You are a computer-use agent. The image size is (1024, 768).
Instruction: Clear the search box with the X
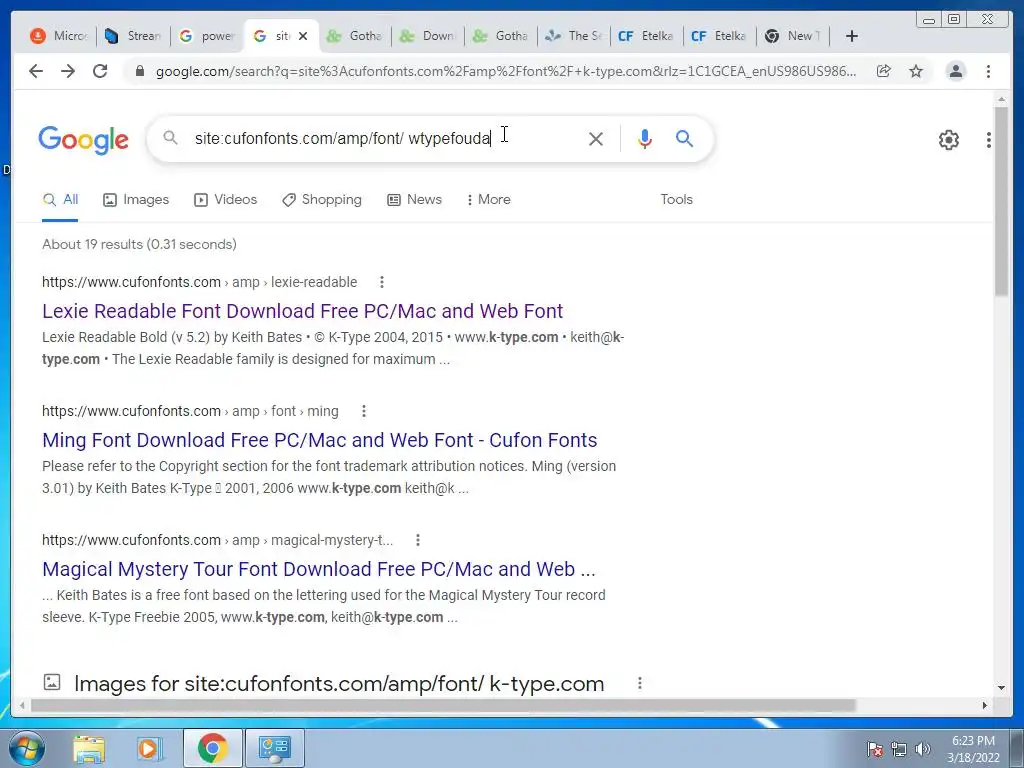coord(596,138)
